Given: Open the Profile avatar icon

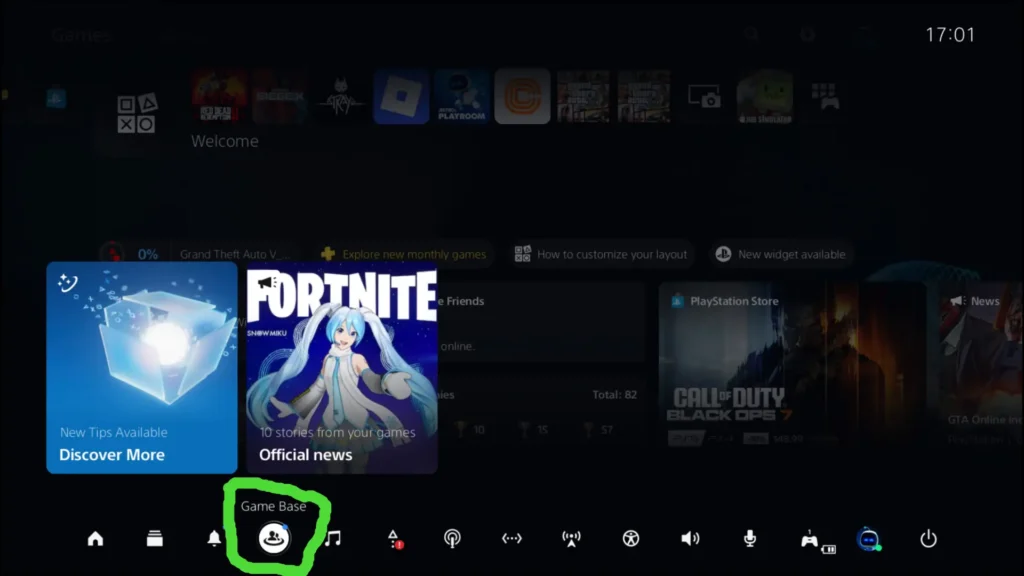Looking at the screenshot, I should point(869,539).
